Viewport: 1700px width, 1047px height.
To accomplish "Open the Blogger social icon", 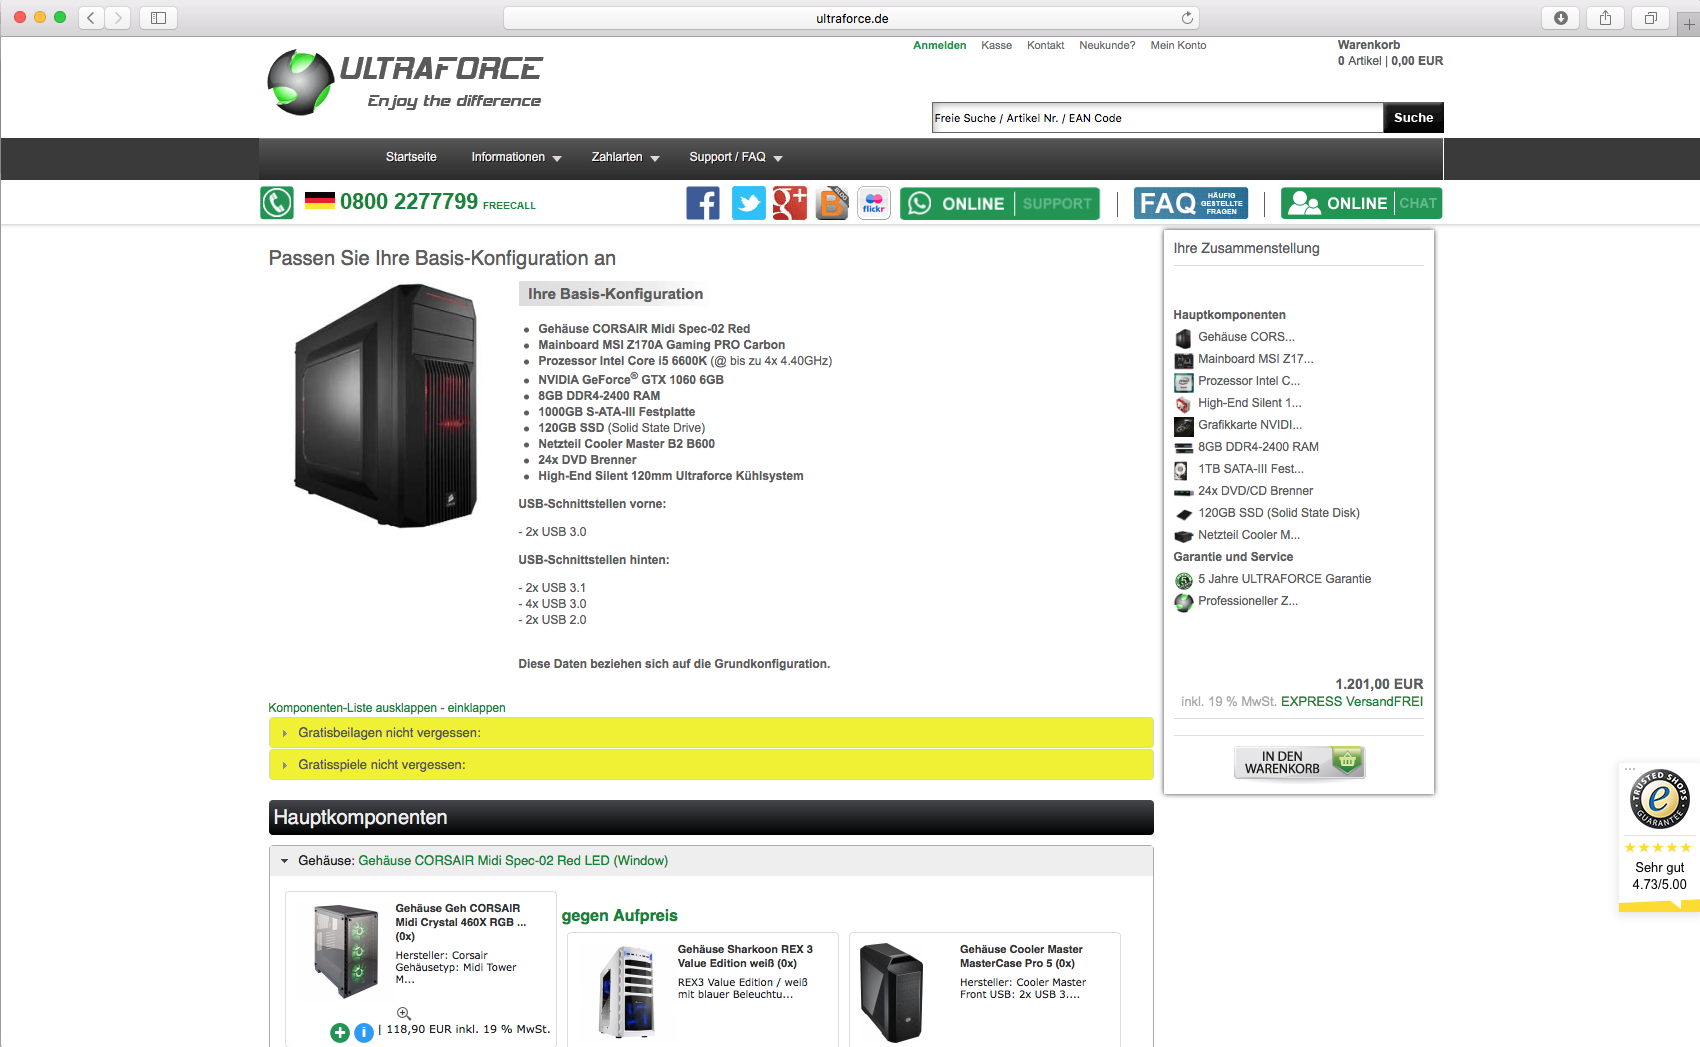I will click(832, 203).
